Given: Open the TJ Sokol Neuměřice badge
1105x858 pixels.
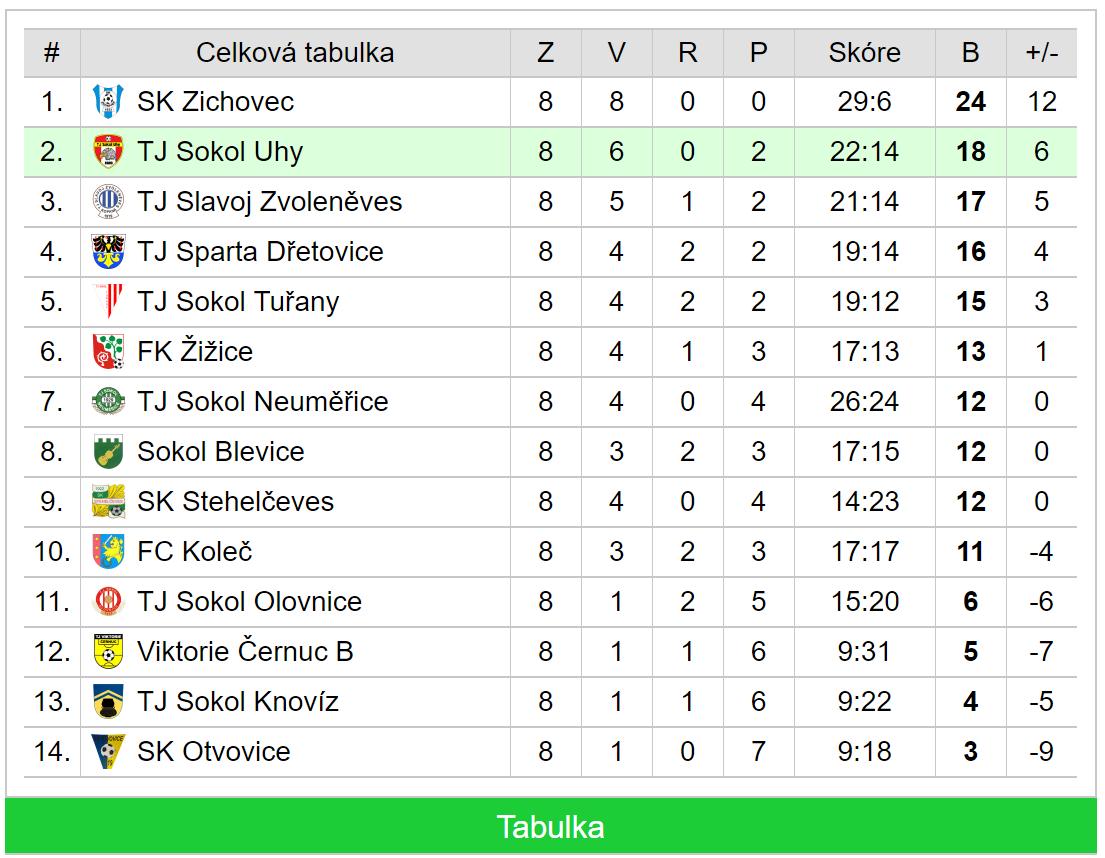Looking at the screenshot, I should (x=109, y=402).
